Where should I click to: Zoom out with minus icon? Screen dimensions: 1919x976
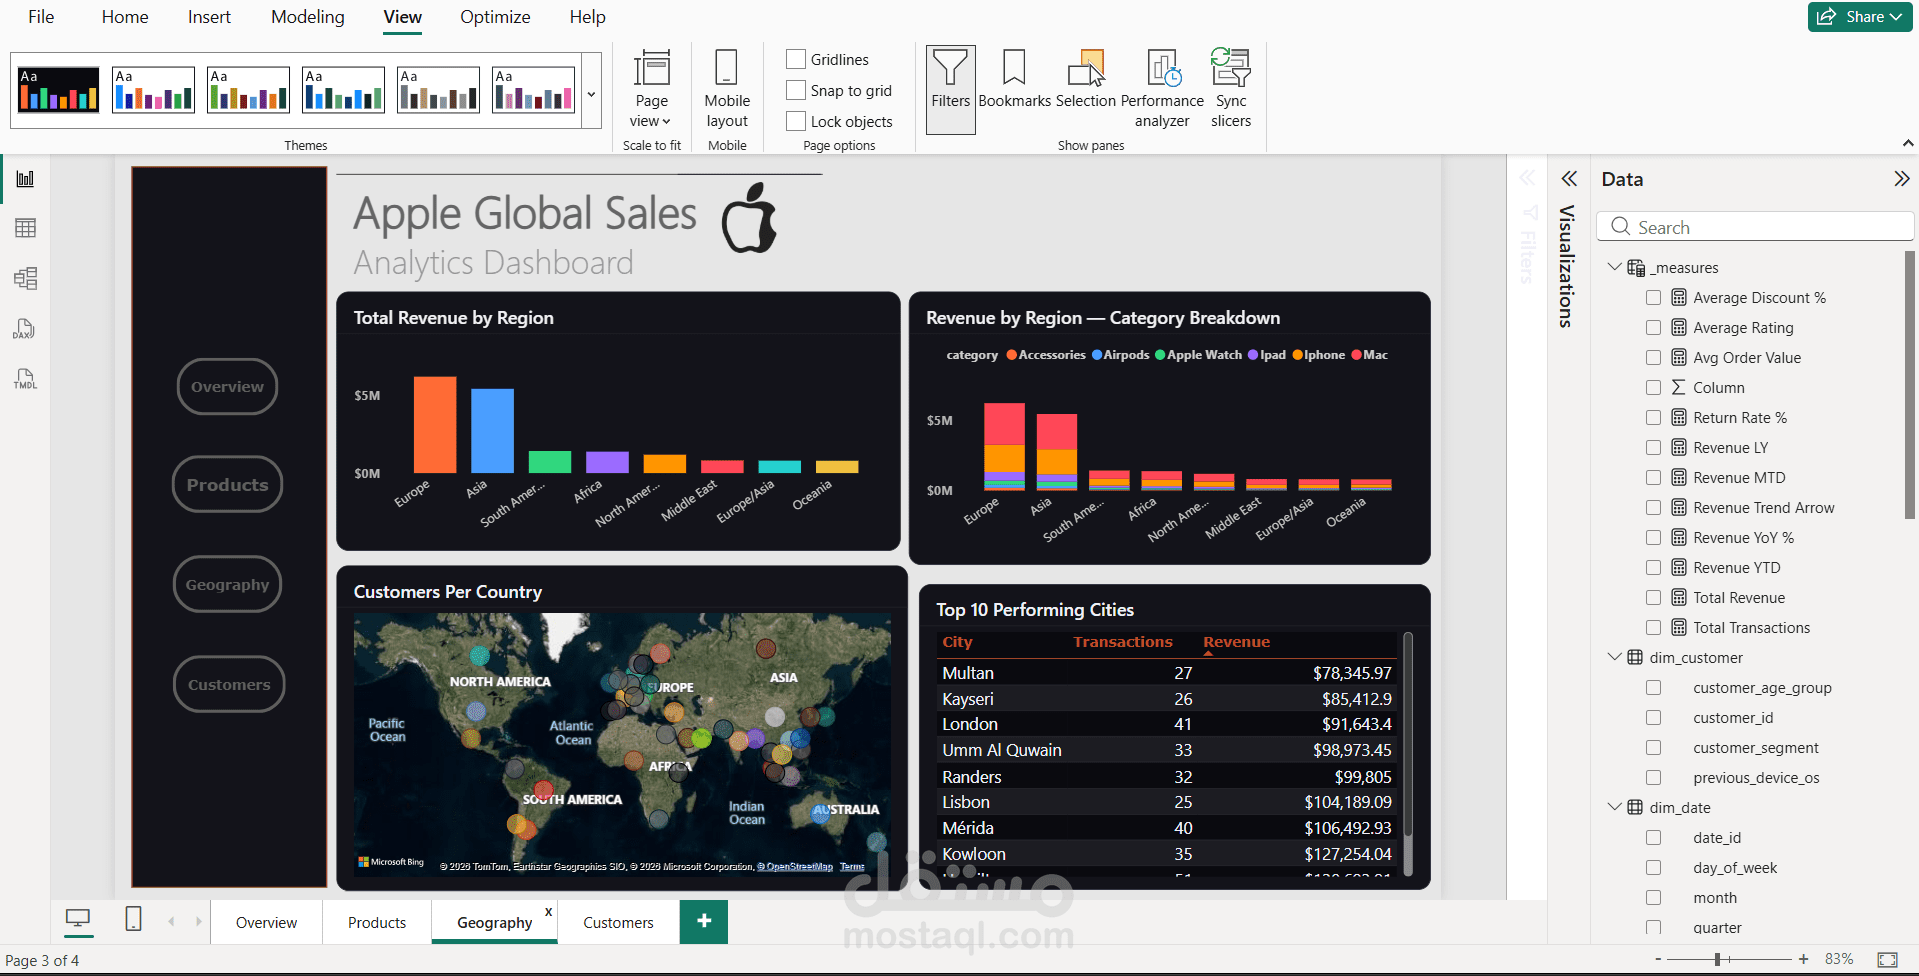pos(1658,959)
